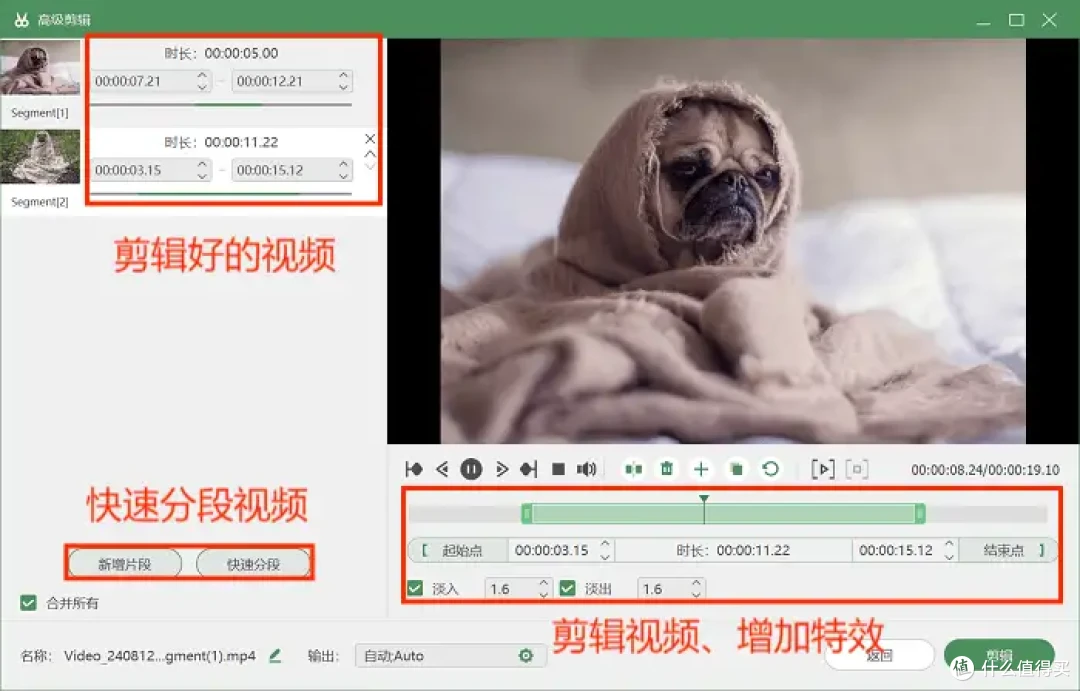Click the 返回 back button
This screenshot has height=691, width=1080.
[x=879, y=655]
